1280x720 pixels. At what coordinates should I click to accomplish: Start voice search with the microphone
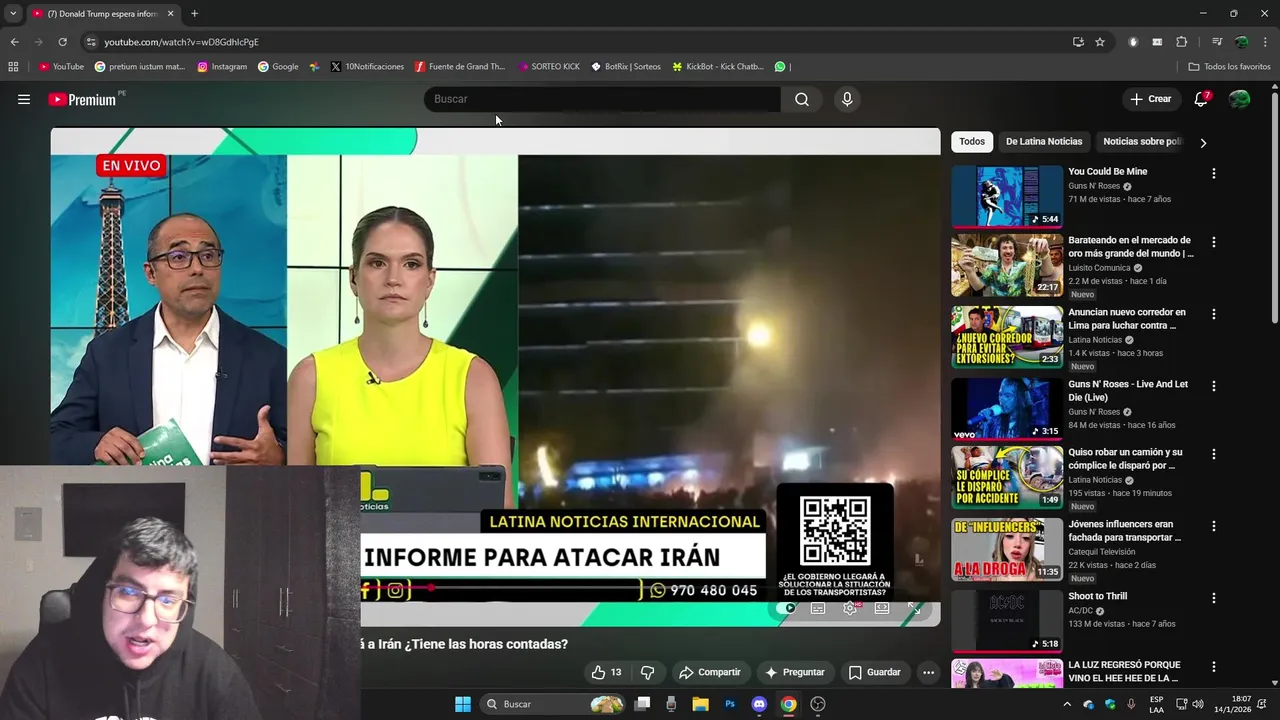click(847, 99)
